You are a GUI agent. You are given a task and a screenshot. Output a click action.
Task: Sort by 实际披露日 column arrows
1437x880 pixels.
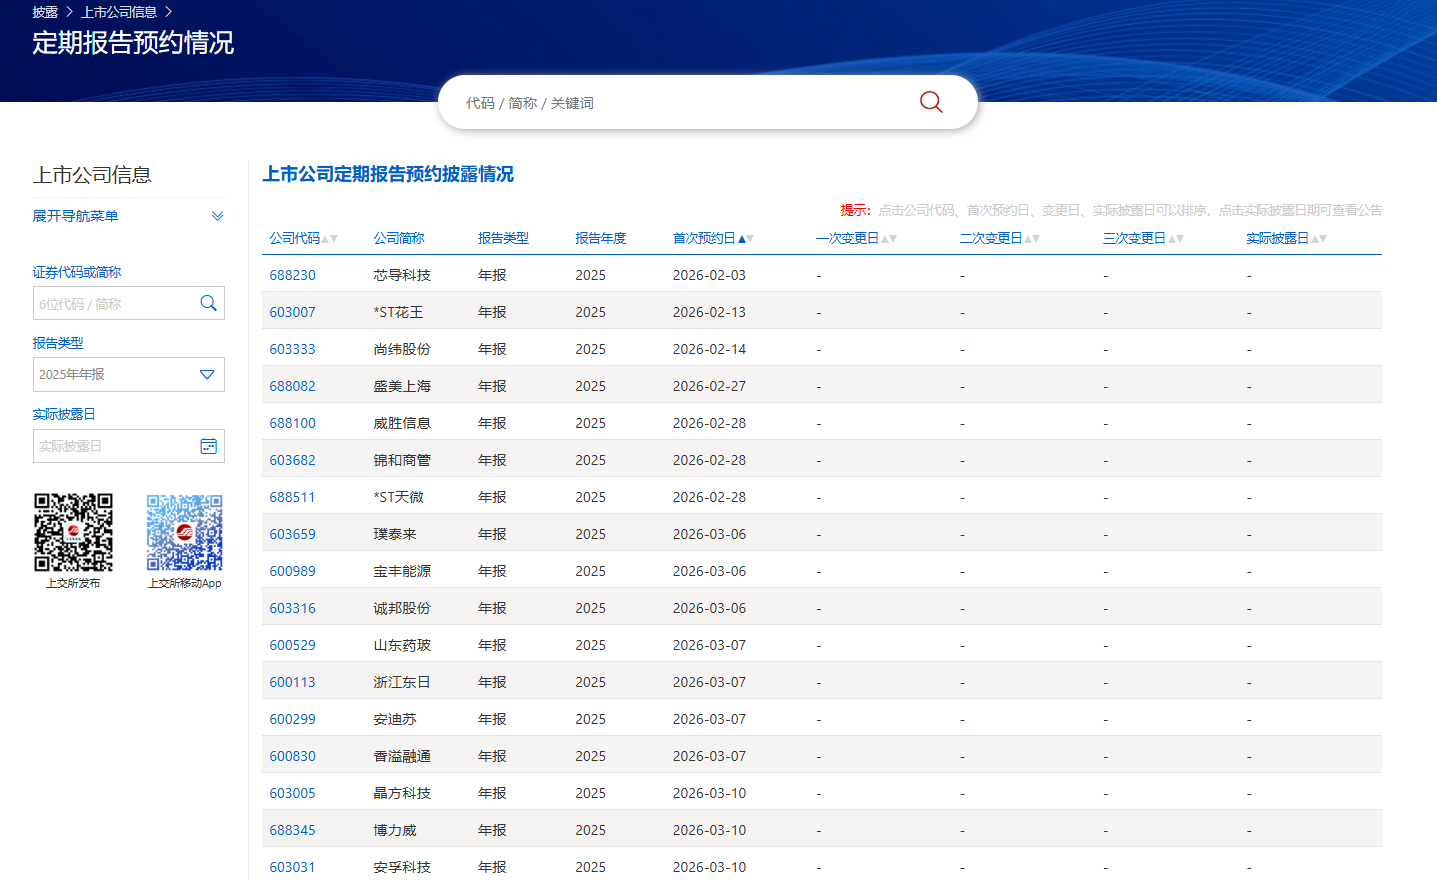[1319, 239]
